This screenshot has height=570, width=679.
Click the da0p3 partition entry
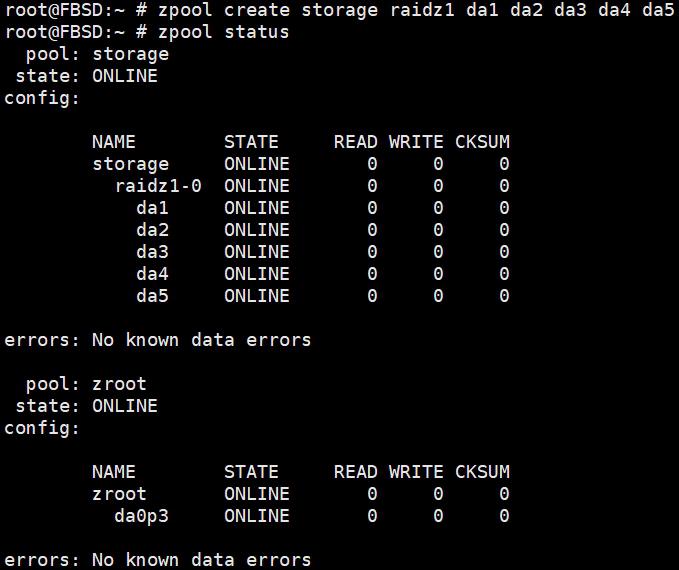tap(141, 517)
